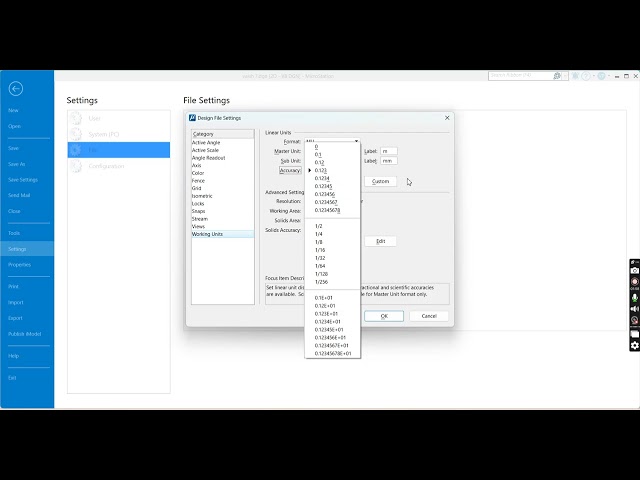This screenshot has height=480, width=640.
Task: Click the Configuration settings gear icon
Action: click(x=76, y=166)
